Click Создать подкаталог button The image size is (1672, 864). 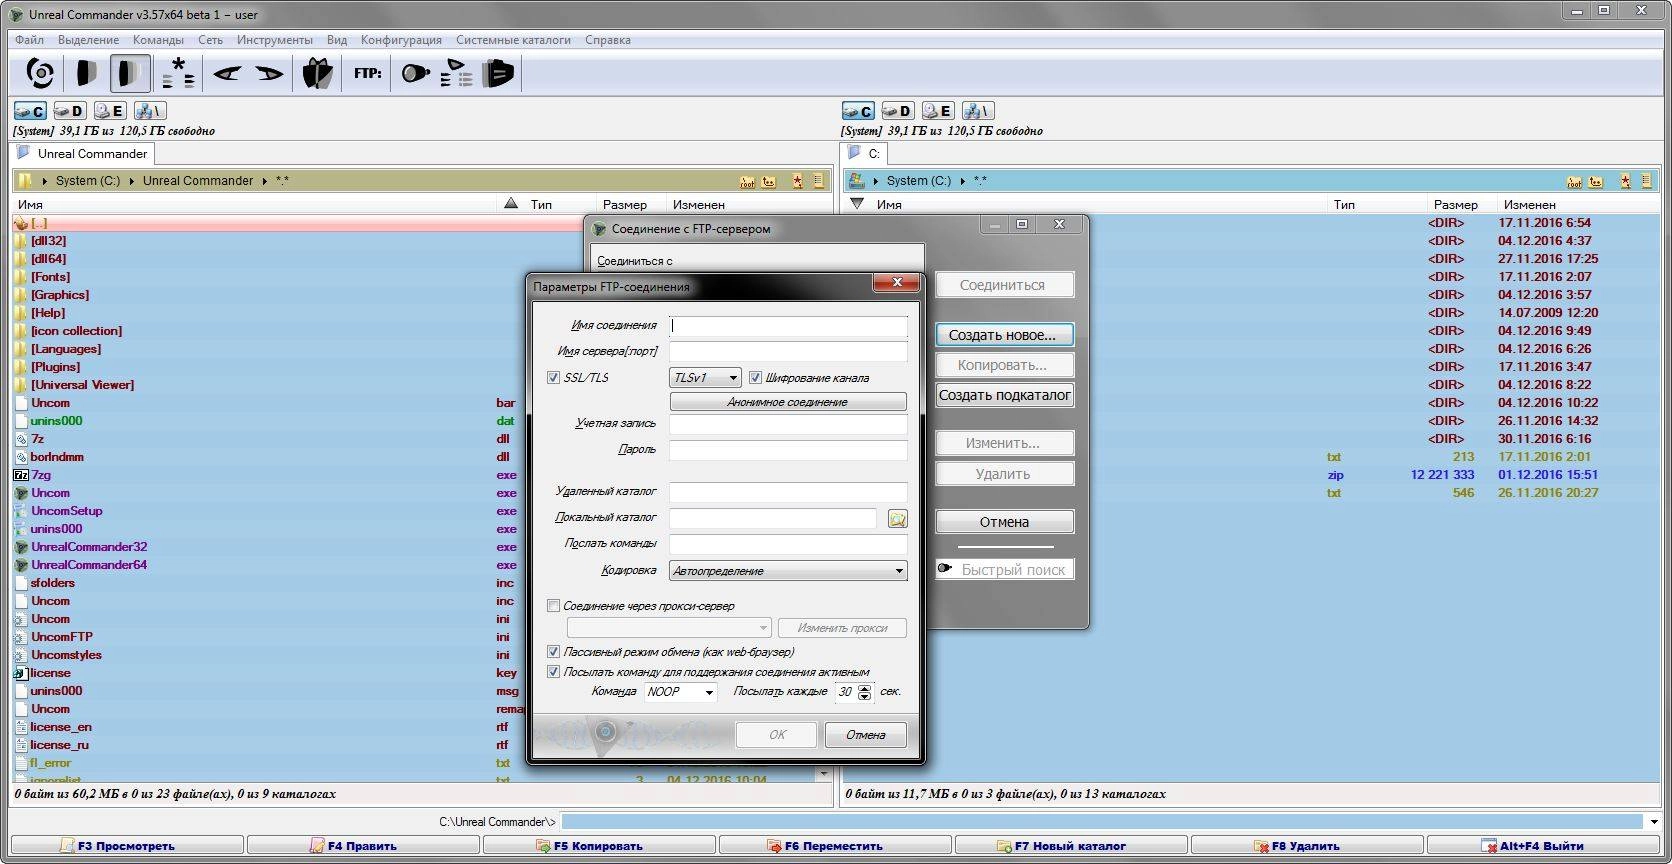coord(1004,395)
